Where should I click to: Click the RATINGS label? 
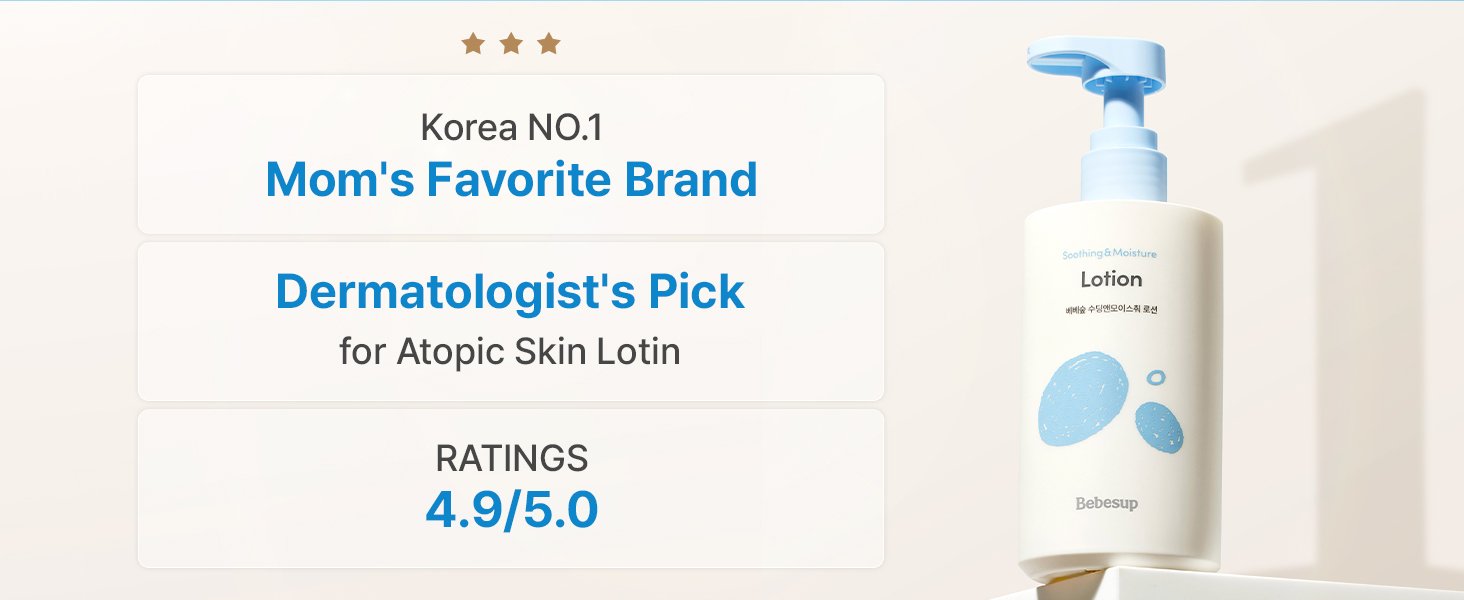click(511, 458)
